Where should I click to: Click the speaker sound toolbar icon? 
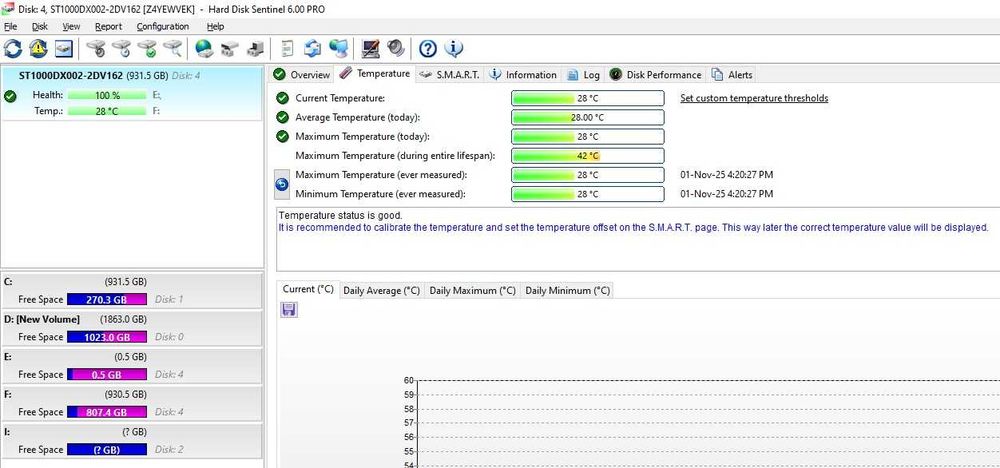pos(396,48)
